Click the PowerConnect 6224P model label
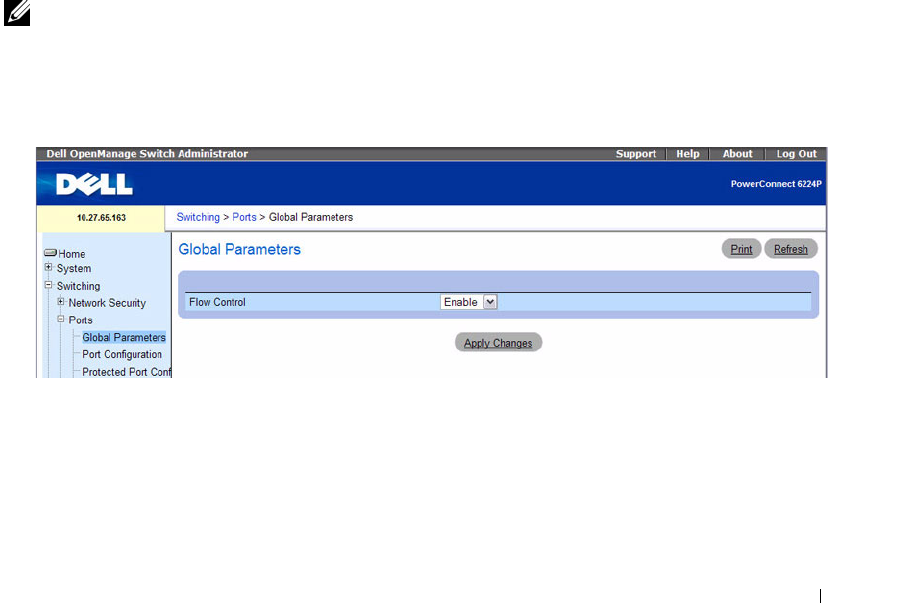Viewport: 900px width, 603px height. point(776,184)
